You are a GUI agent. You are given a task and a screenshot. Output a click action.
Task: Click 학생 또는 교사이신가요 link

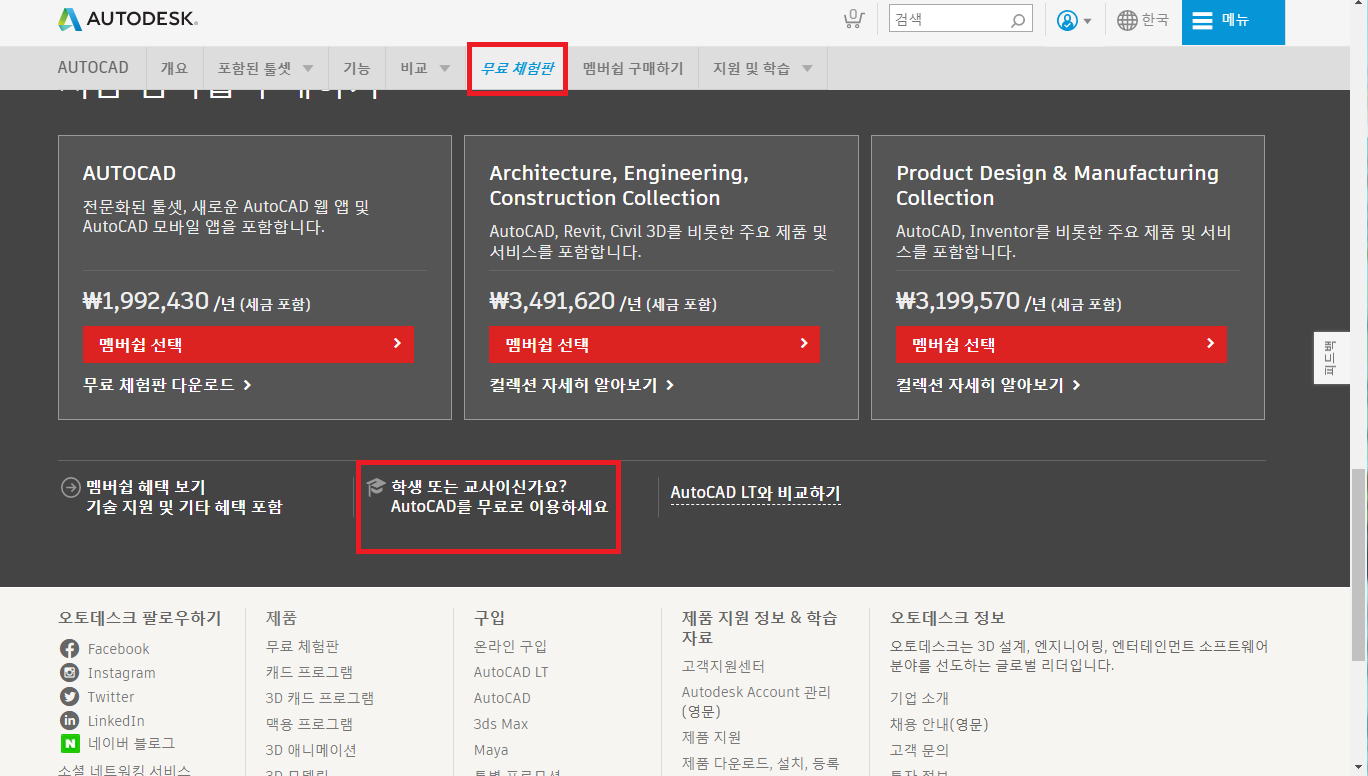point(479,487)
